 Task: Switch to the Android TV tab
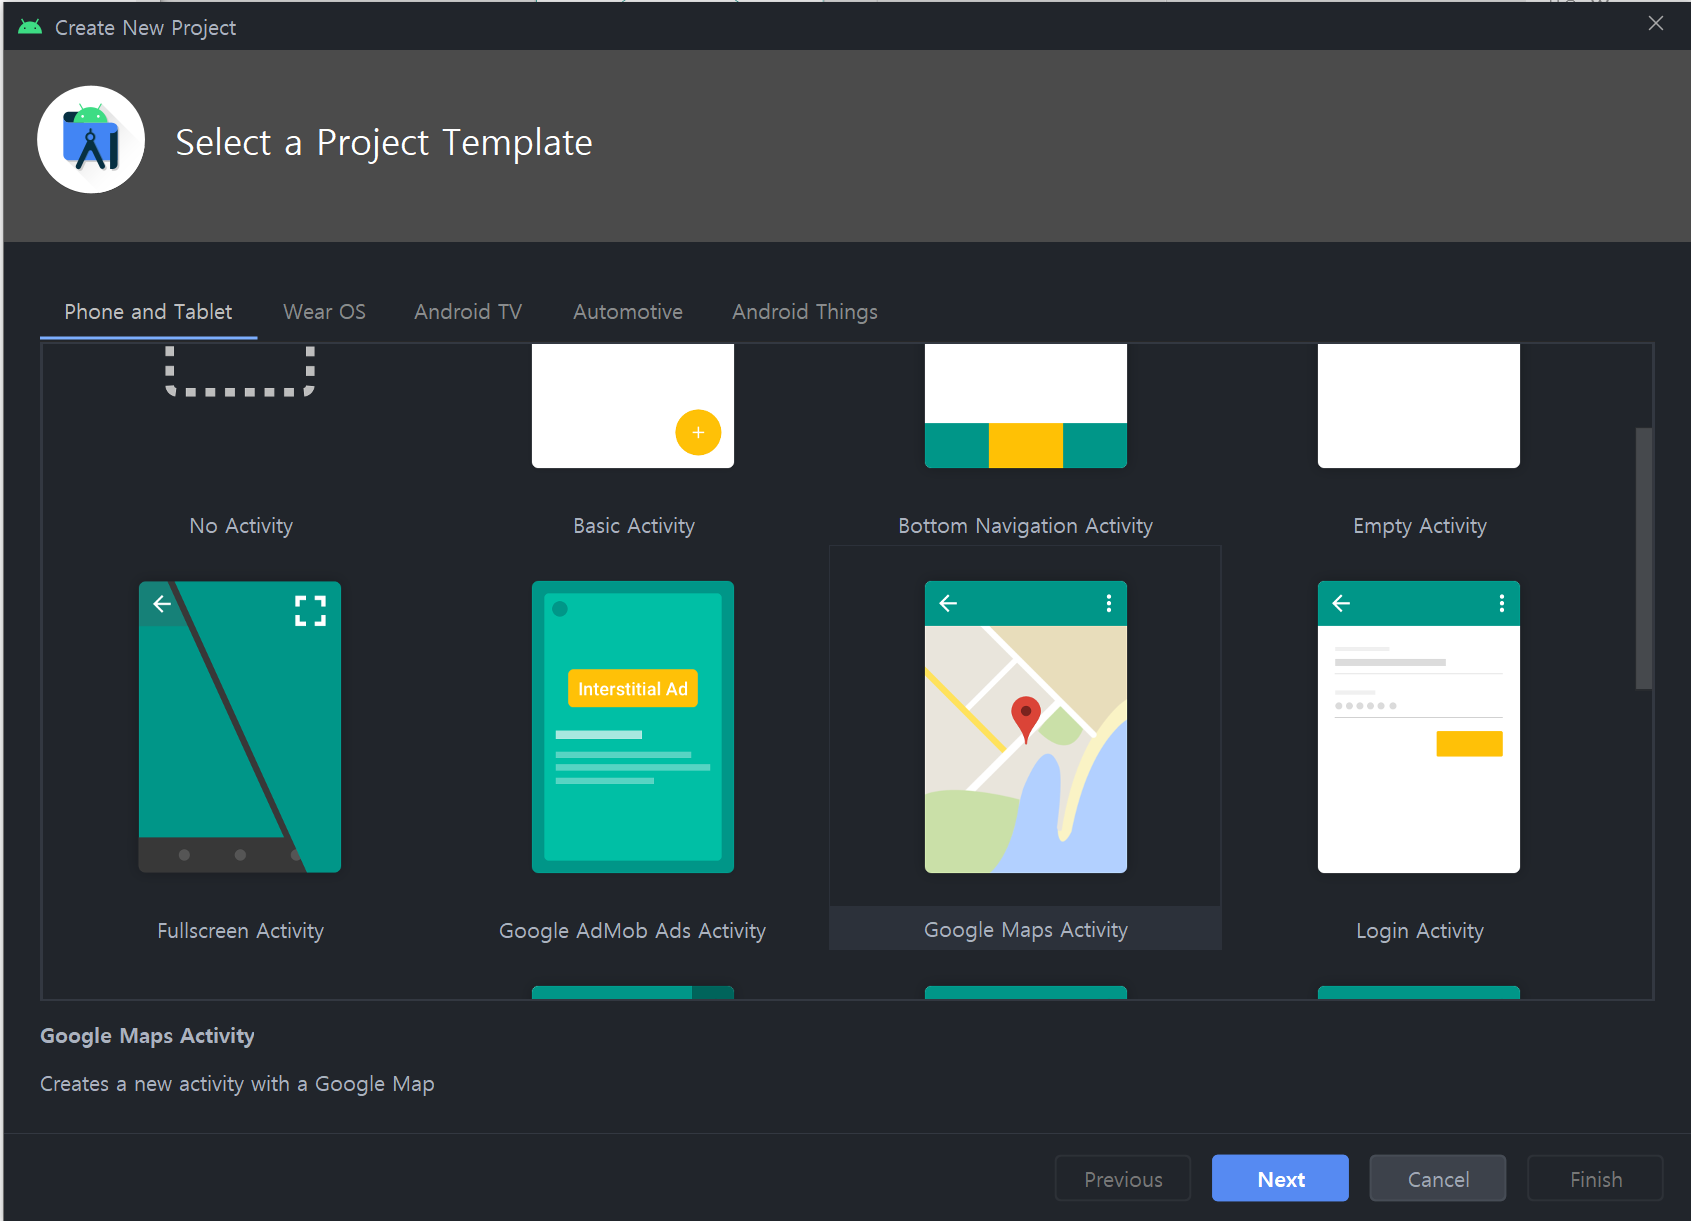(x=468, y=312)
